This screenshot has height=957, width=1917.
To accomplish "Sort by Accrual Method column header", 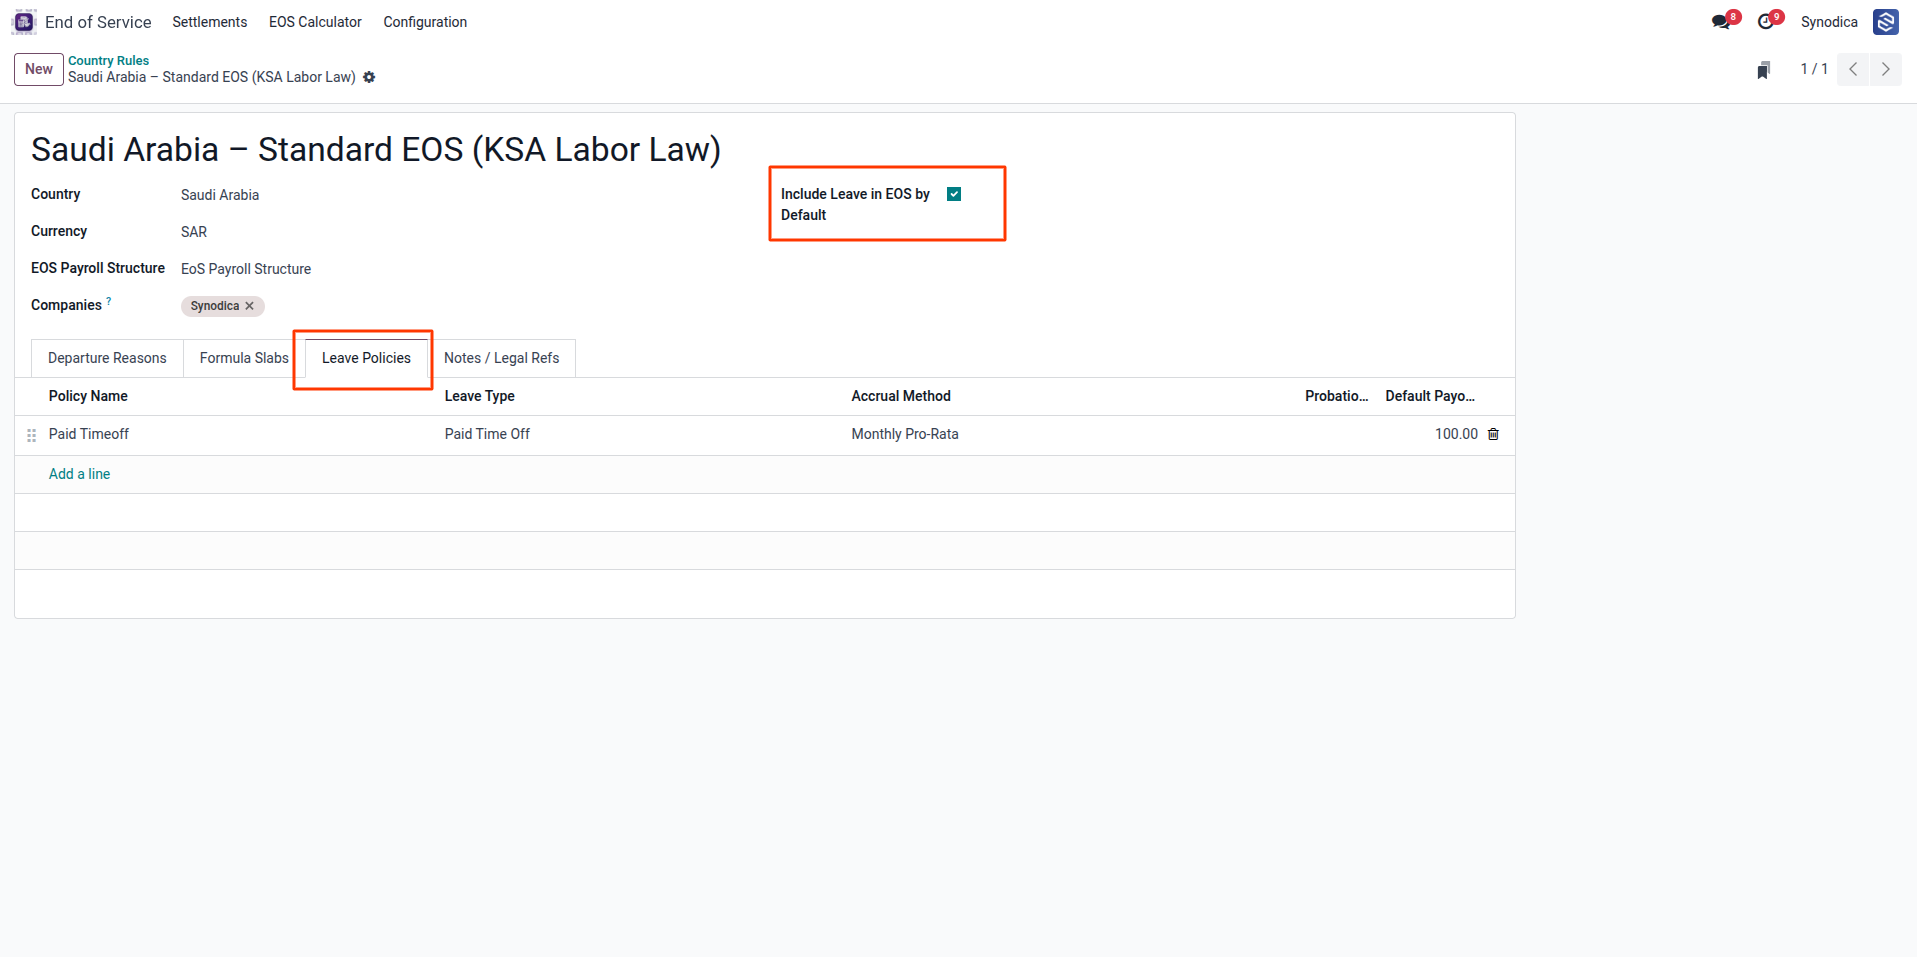I will [x=901, y=396].
